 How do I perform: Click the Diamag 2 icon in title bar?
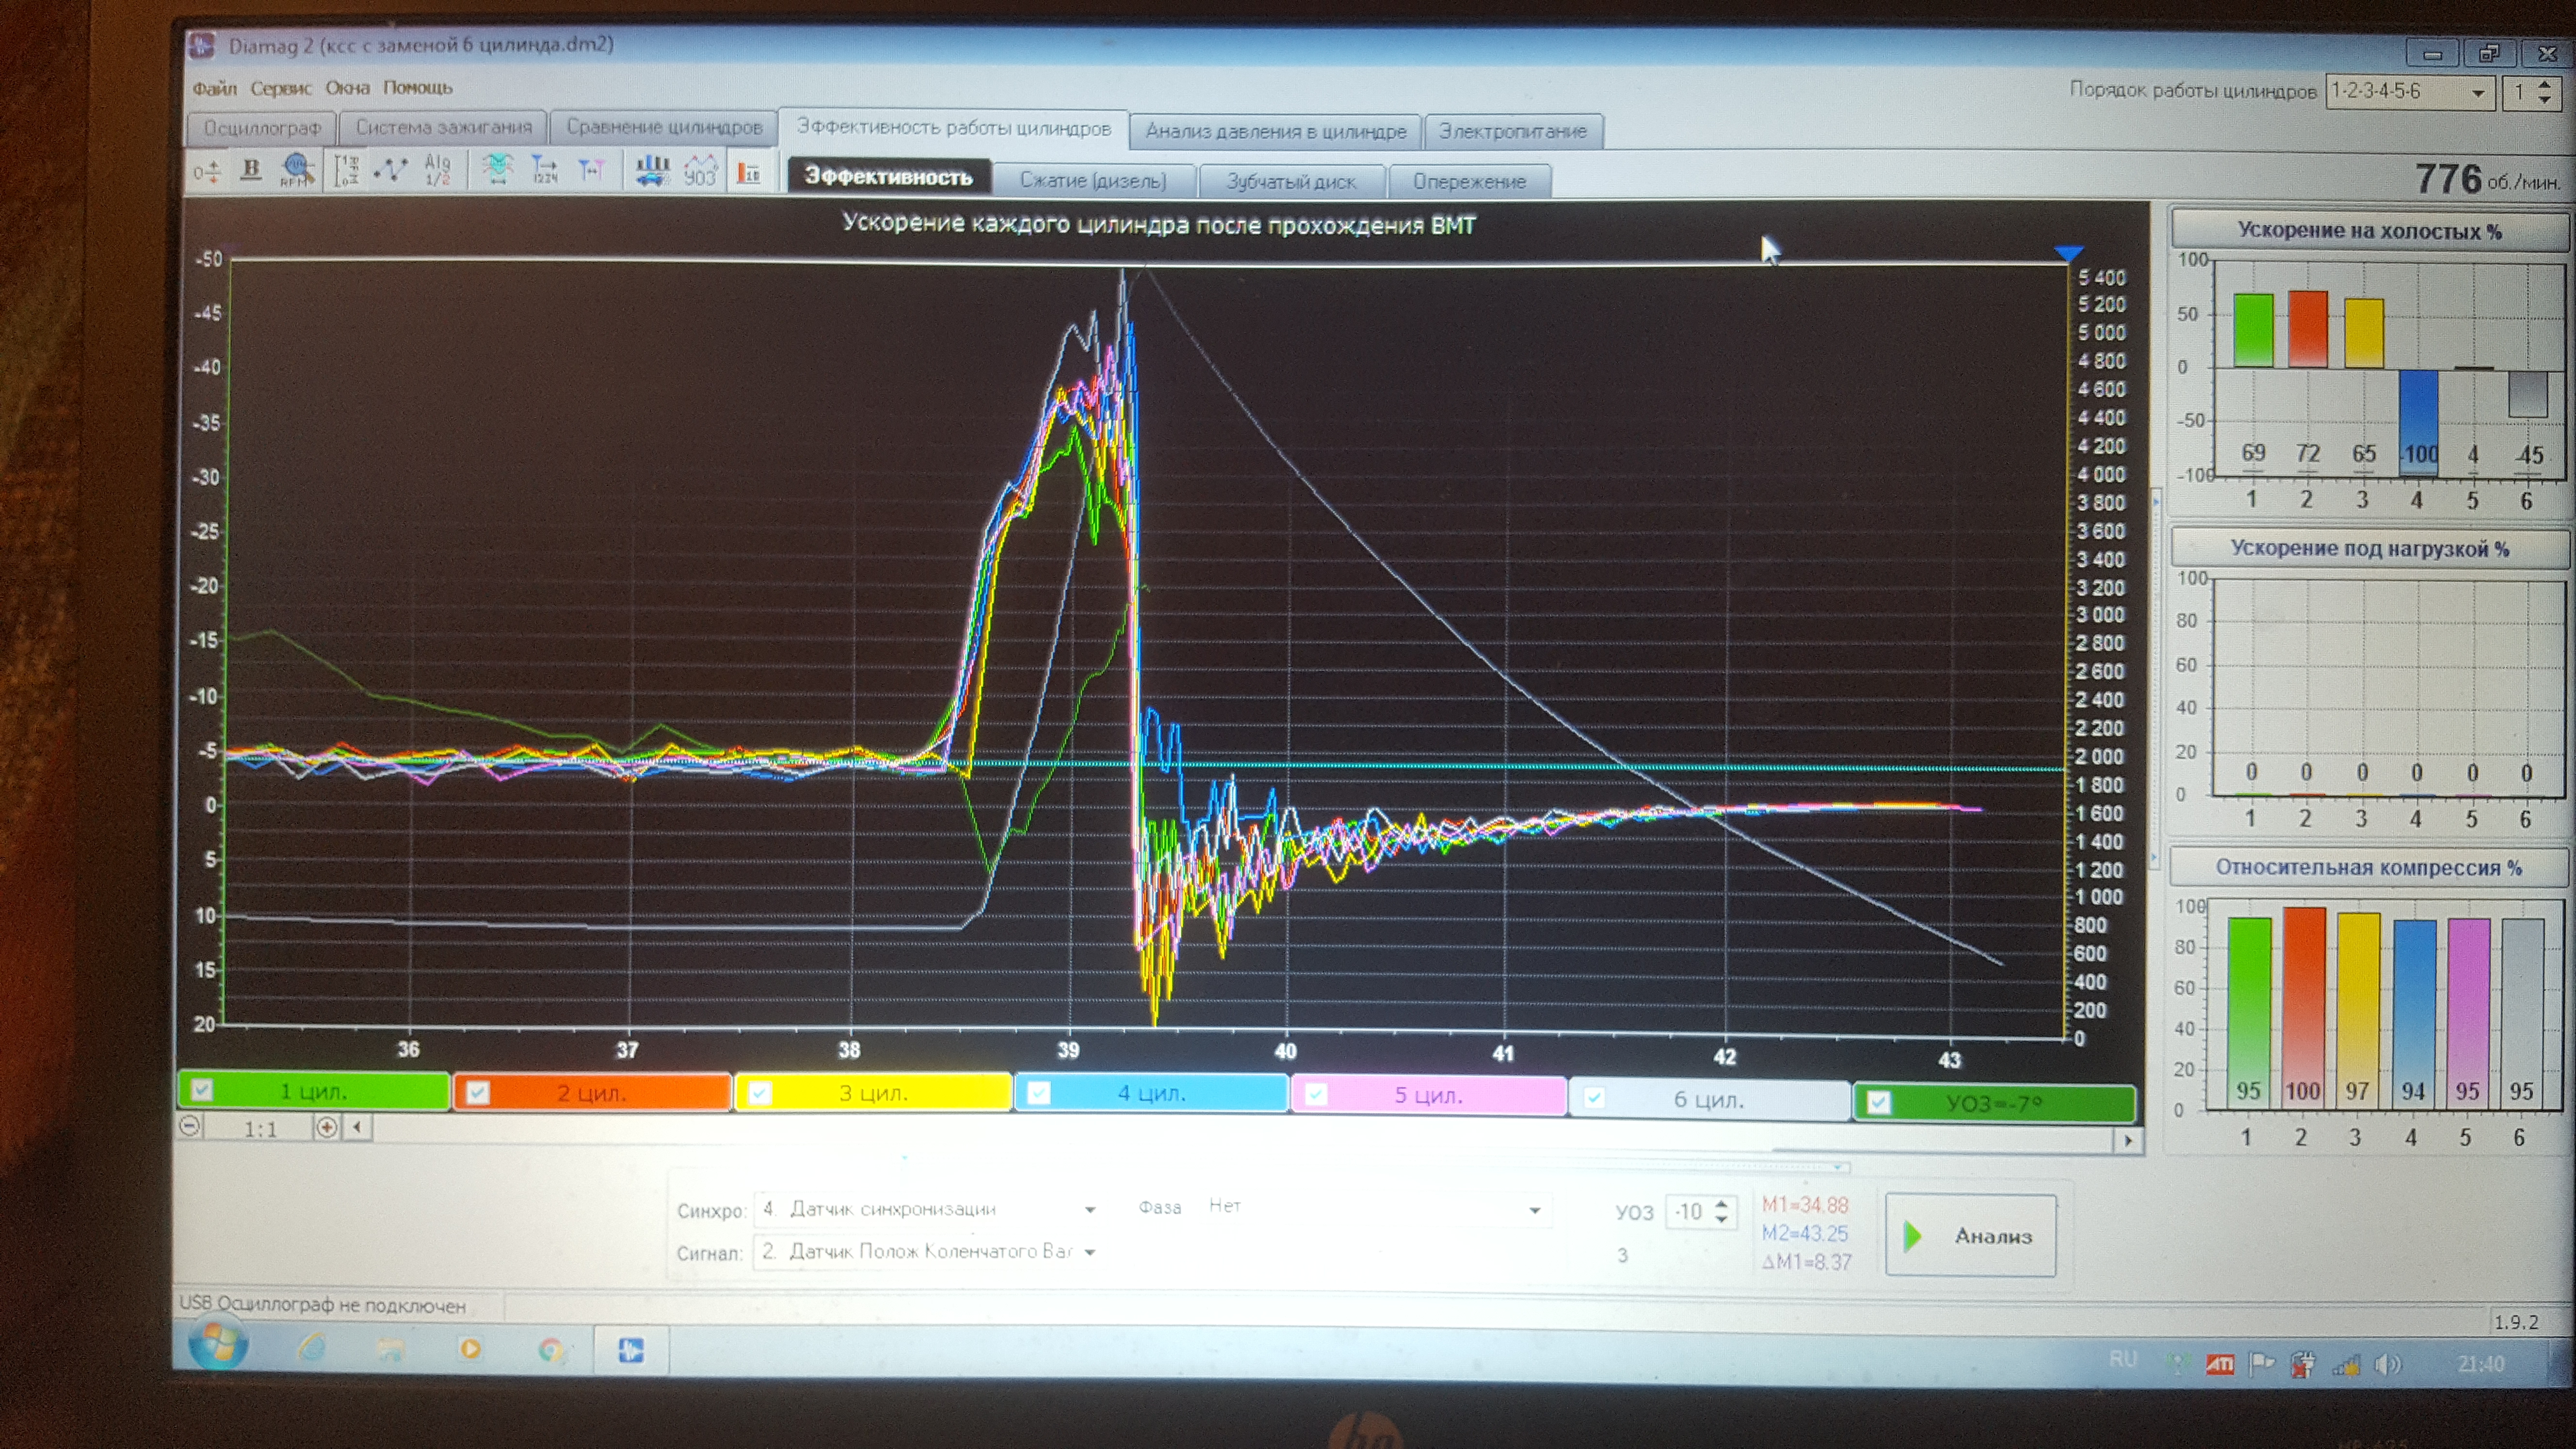(203, 45)
